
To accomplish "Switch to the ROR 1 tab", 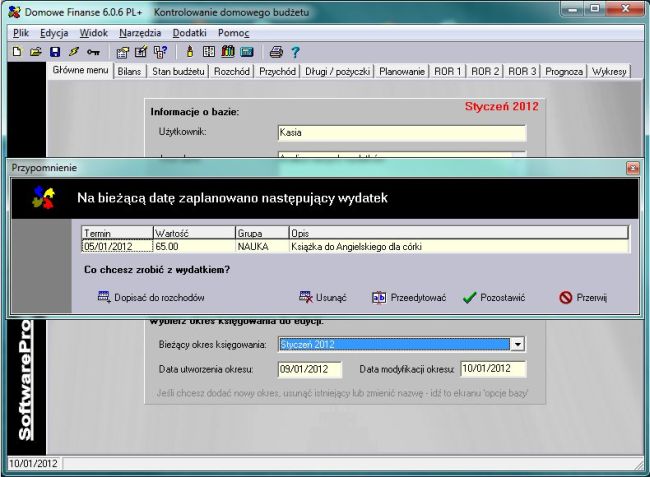I will tap(448, 71).
